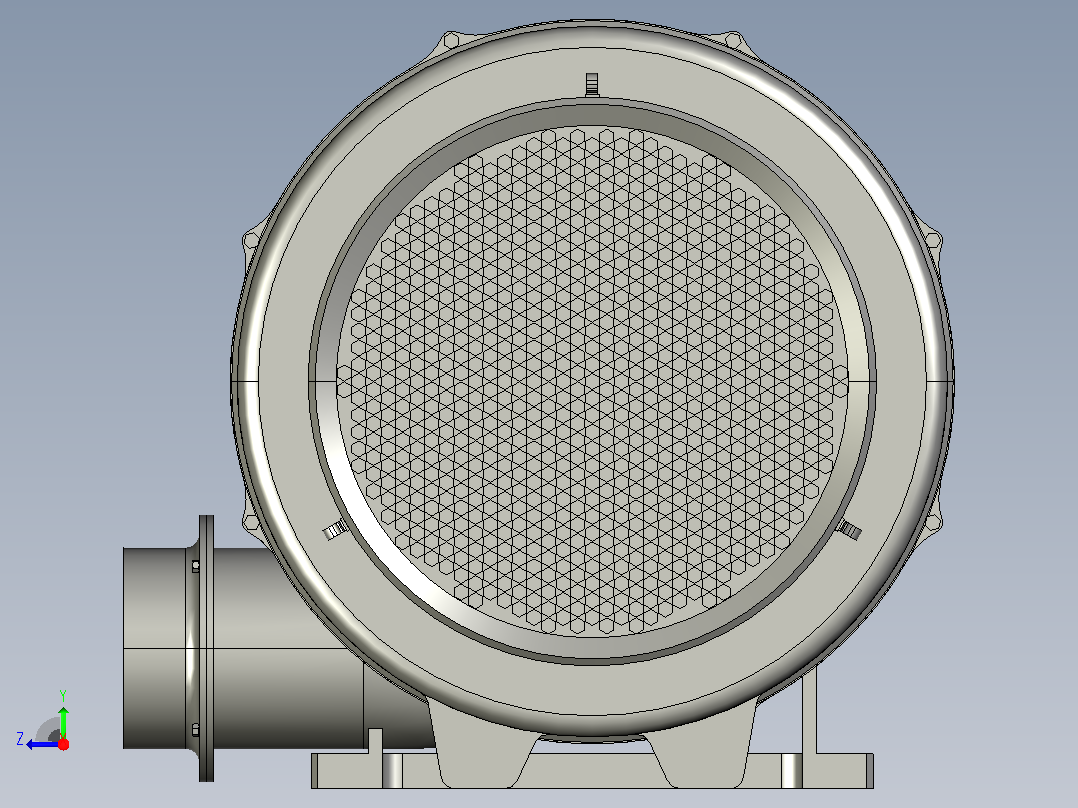Pick the small fitting above the grille

[x=592, y=85]
